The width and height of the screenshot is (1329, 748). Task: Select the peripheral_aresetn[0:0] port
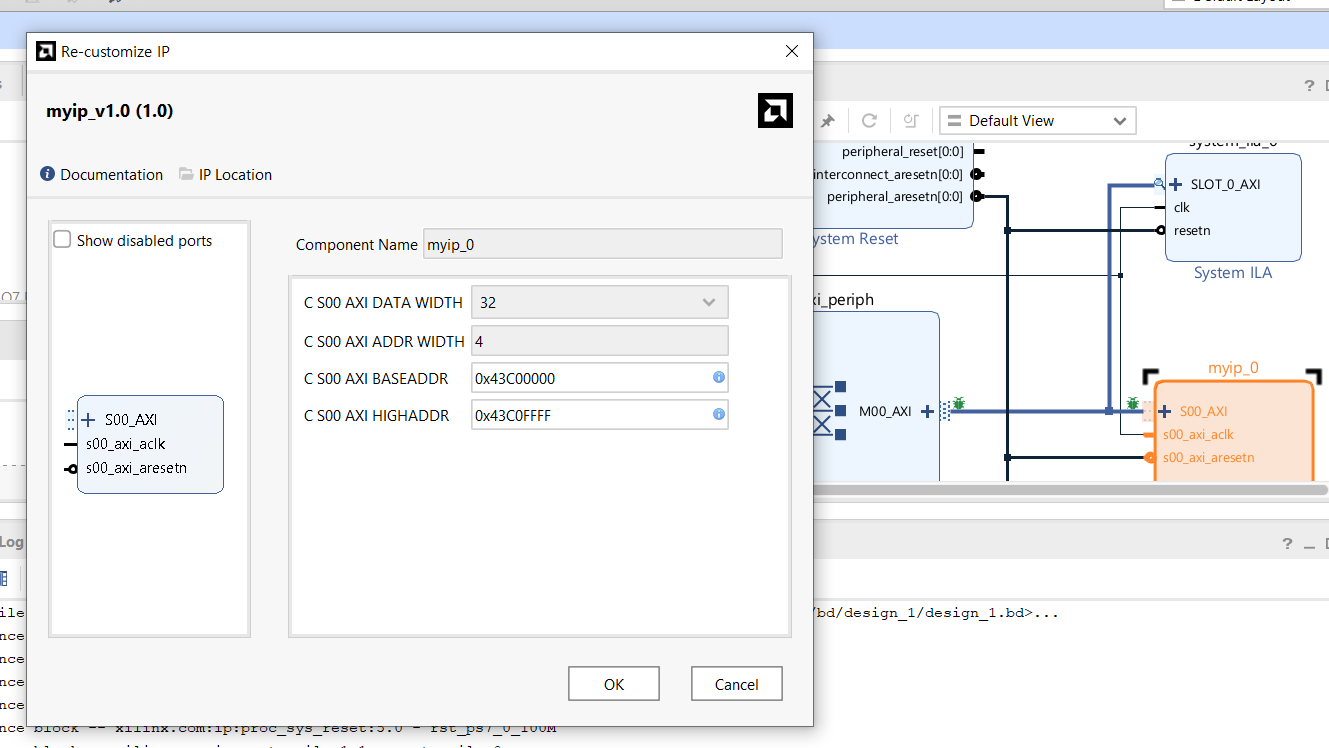coord(896,196)
